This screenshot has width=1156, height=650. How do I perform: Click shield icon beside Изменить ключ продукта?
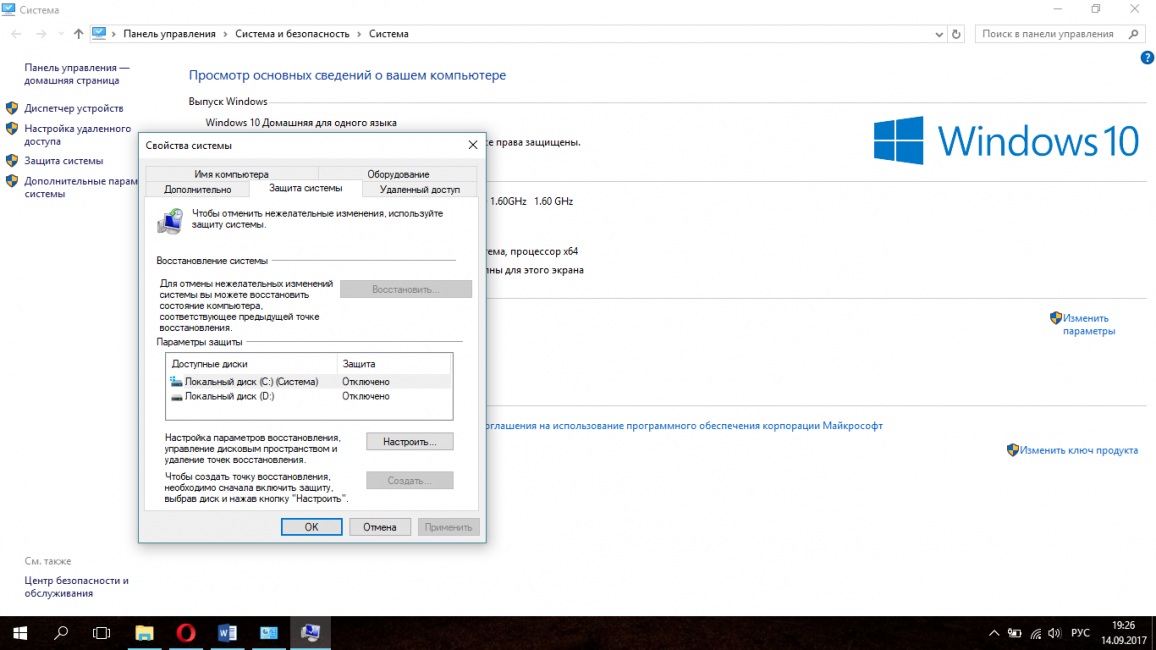pyautogui.click(x=1013, y=450)
